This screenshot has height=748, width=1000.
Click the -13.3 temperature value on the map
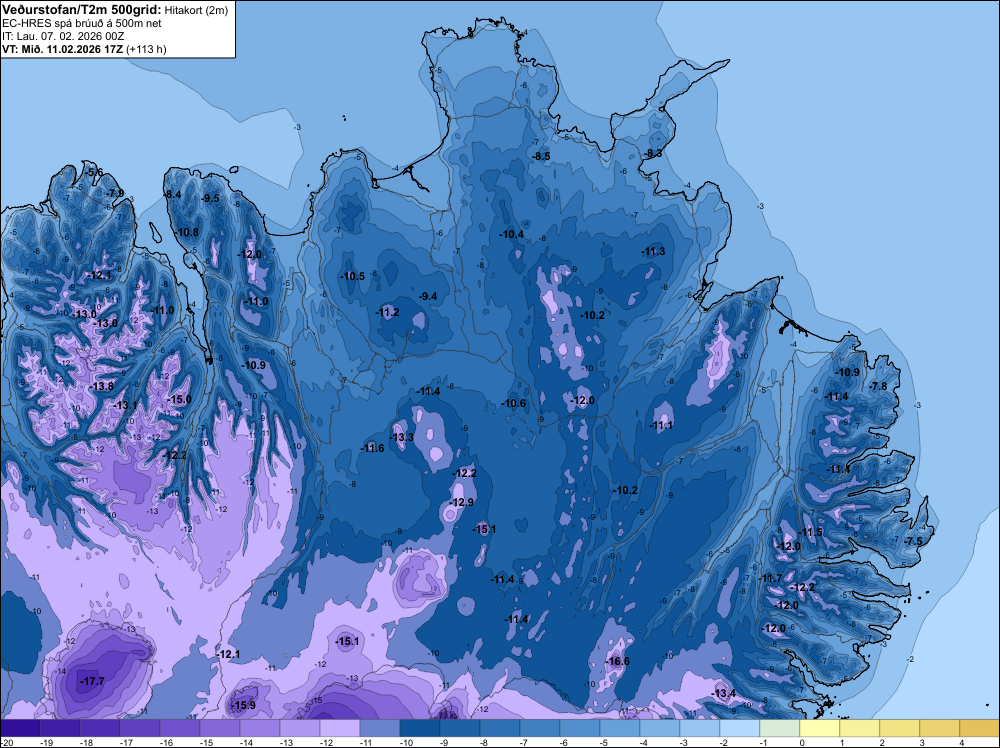(402, 437)
